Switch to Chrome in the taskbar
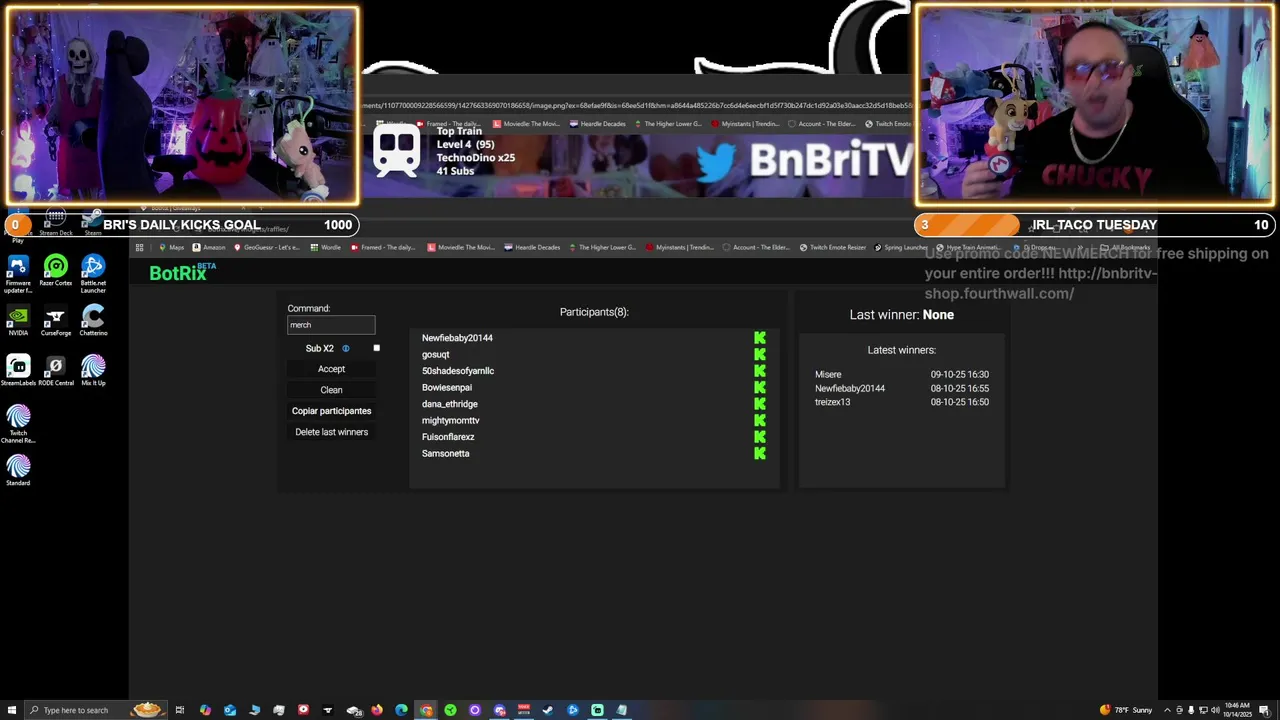1280x720 pixels. tap(426, 710)
